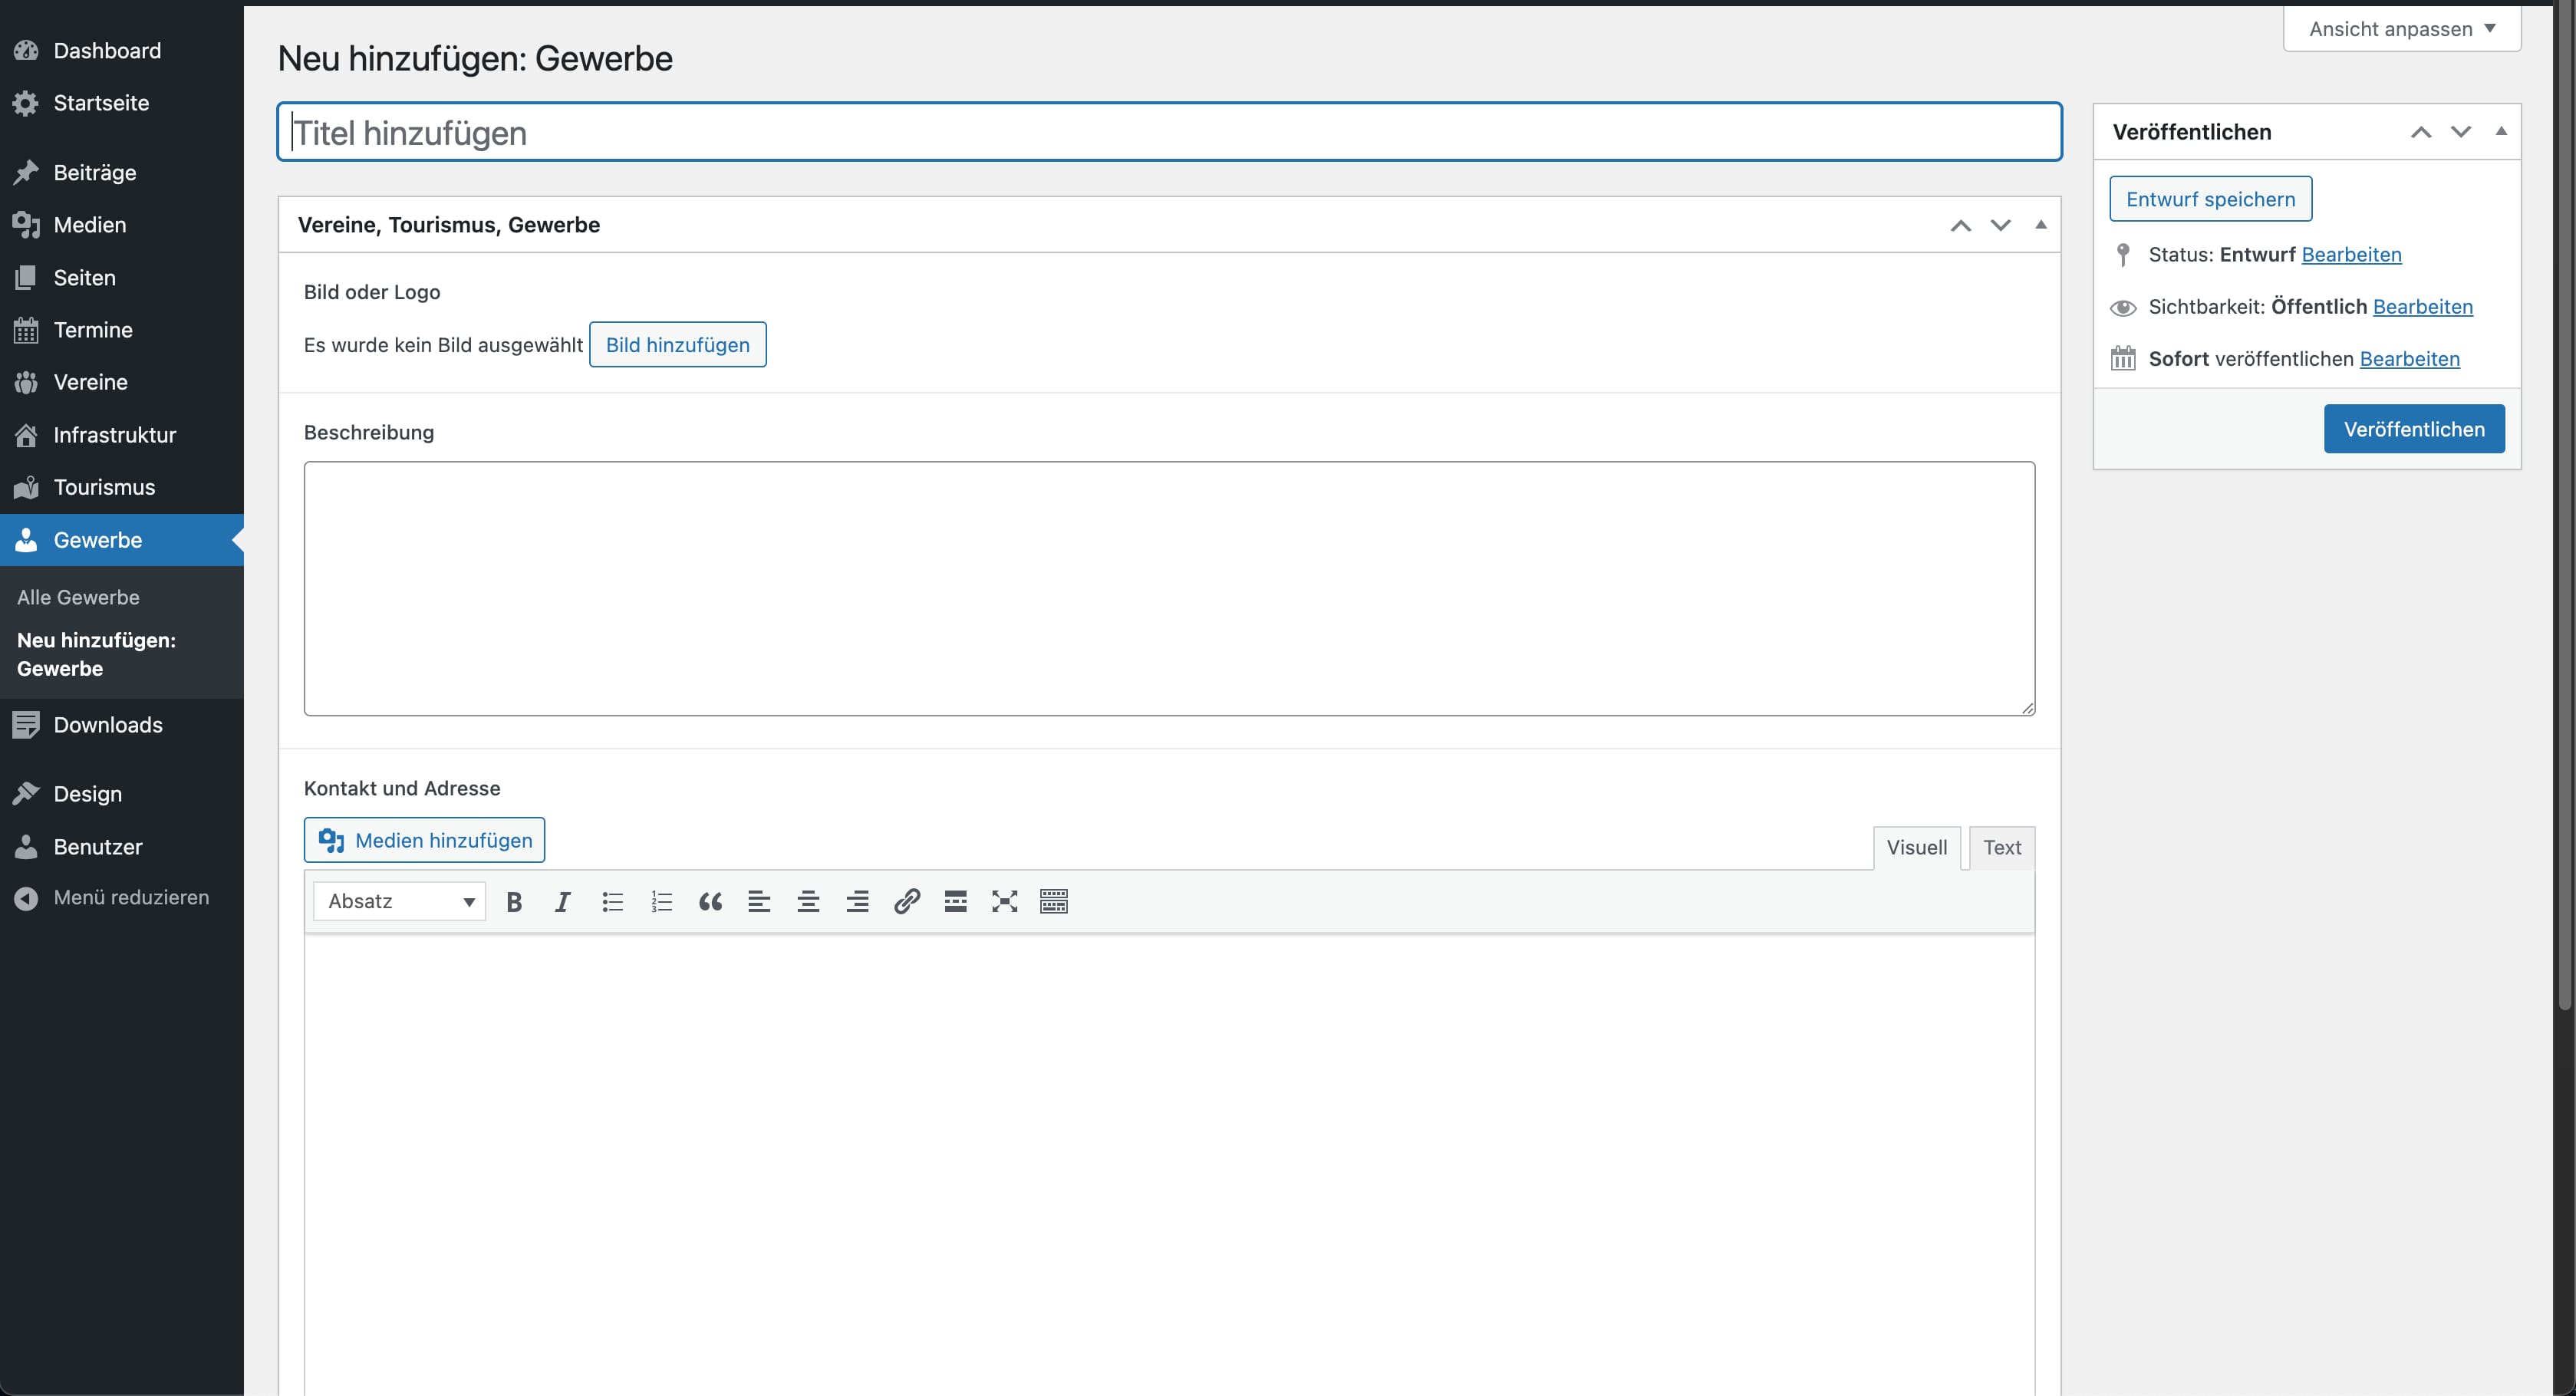Move Vereine, Tourismus, Gewerbe box down
Image resolution: width=2576 pixels, height=1396 pixels.
click(2000, 225)
